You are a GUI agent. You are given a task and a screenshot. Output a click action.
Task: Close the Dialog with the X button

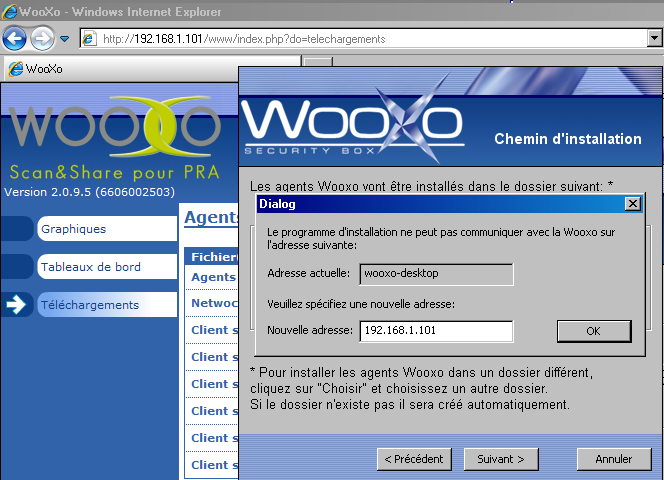click(x=633, y=204)
